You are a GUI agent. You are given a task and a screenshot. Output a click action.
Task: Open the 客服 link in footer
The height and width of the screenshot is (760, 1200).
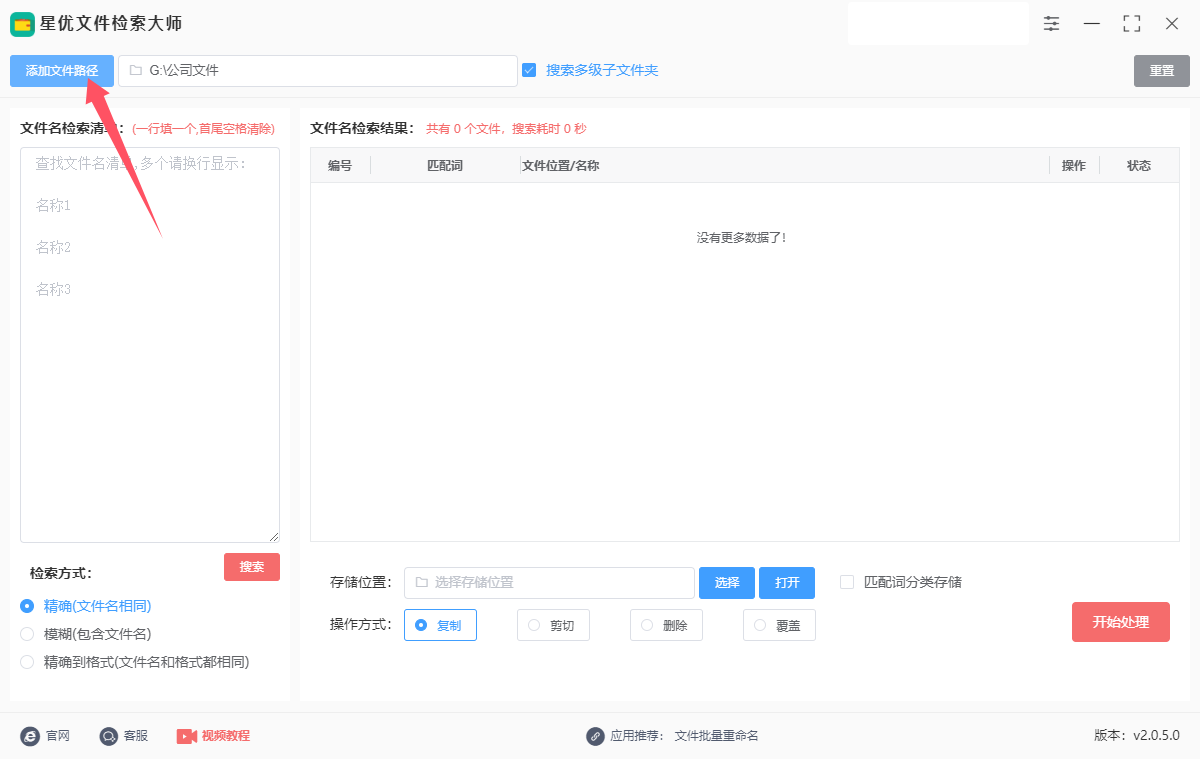[x=136, y=736]
